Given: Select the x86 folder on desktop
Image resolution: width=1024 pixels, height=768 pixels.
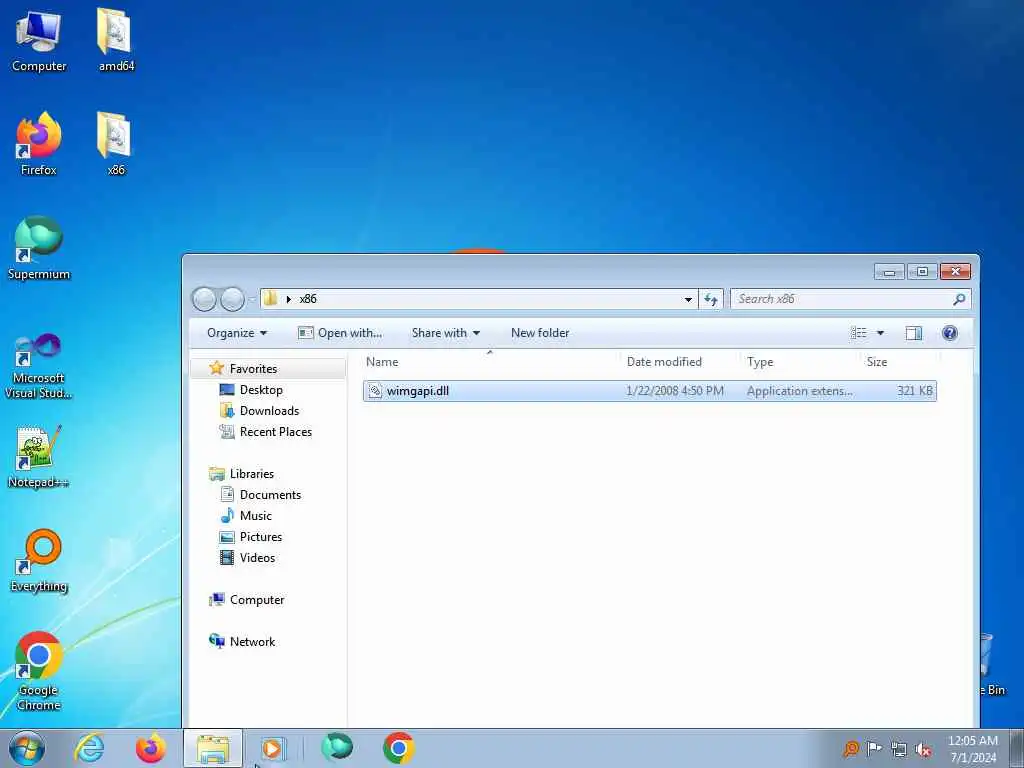Looking at the screenshot, I should tap(116, 144).
